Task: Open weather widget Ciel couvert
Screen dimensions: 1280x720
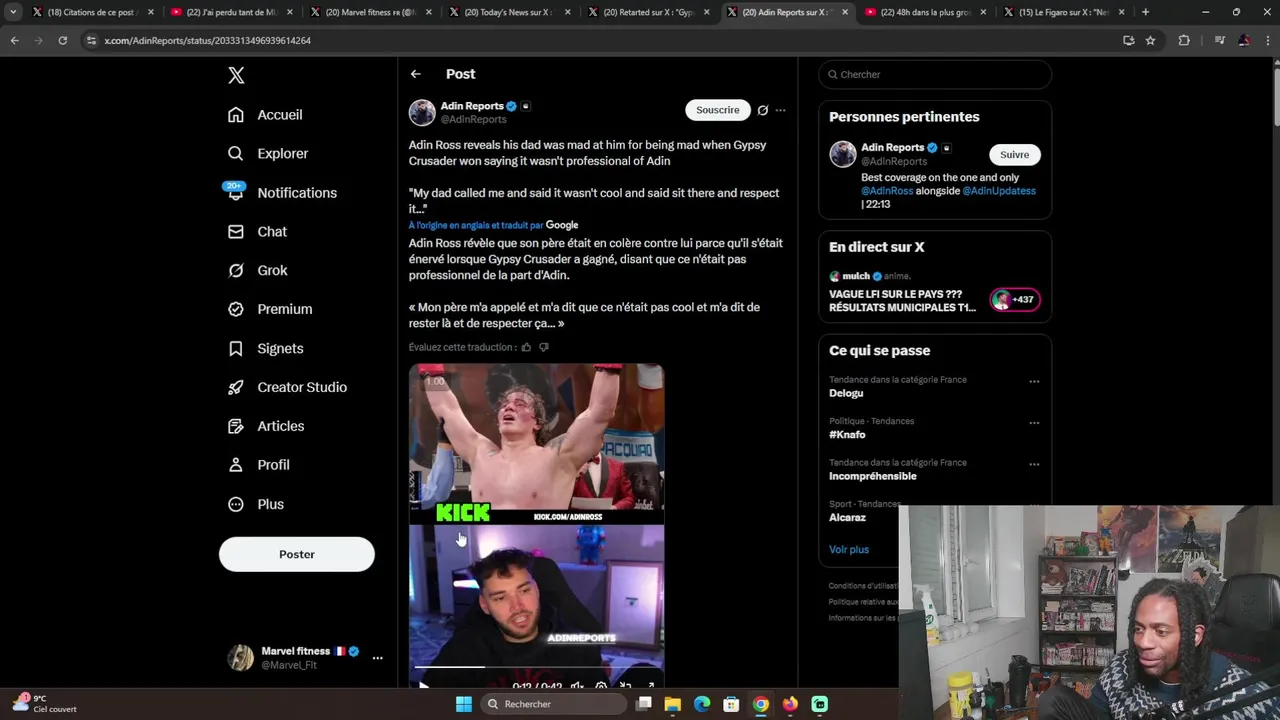Action: click(45, 704)
